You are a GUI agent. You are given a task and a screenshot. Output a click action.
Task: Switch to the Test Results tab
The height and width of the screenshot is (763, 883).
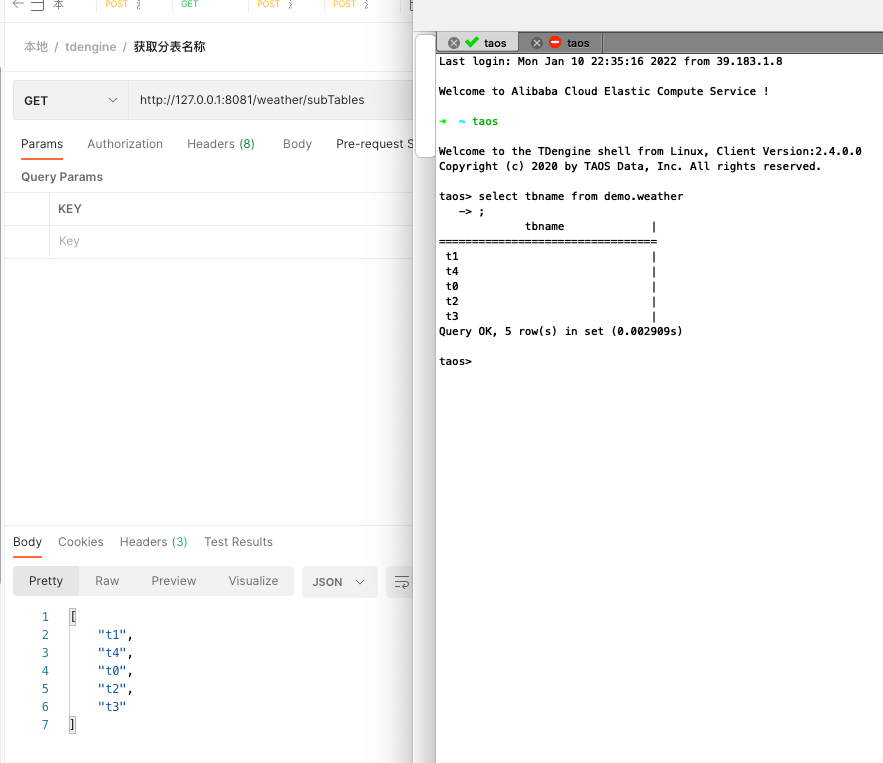(x=238, y=541)
